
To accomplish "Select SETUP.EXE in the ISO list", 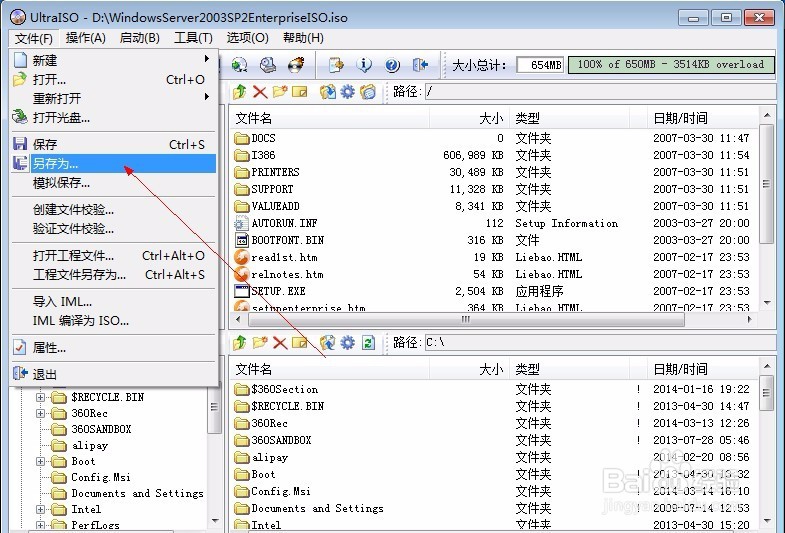I will [270, 291].
